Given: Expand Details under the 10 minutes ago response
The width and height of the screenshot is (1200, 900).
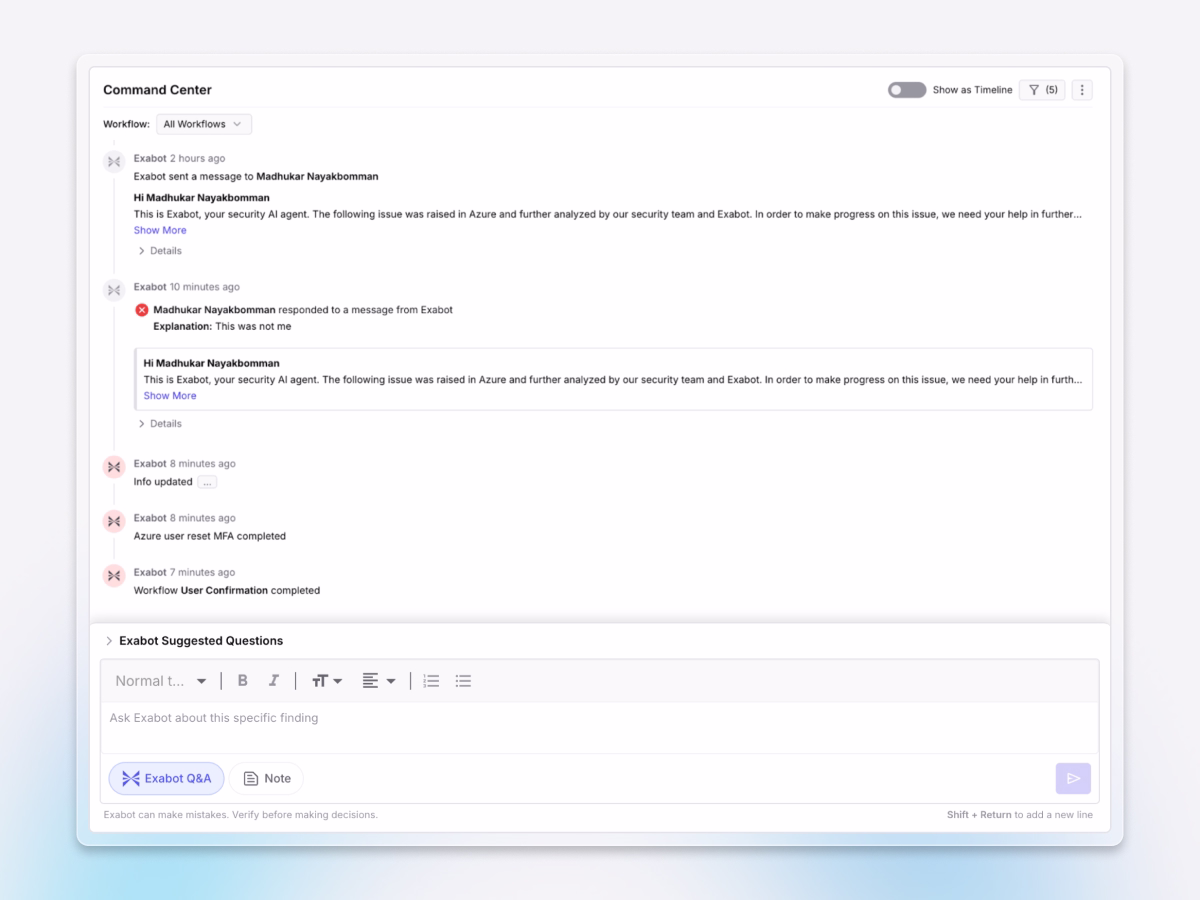Looking at the screenshot, I should (160, 424).
